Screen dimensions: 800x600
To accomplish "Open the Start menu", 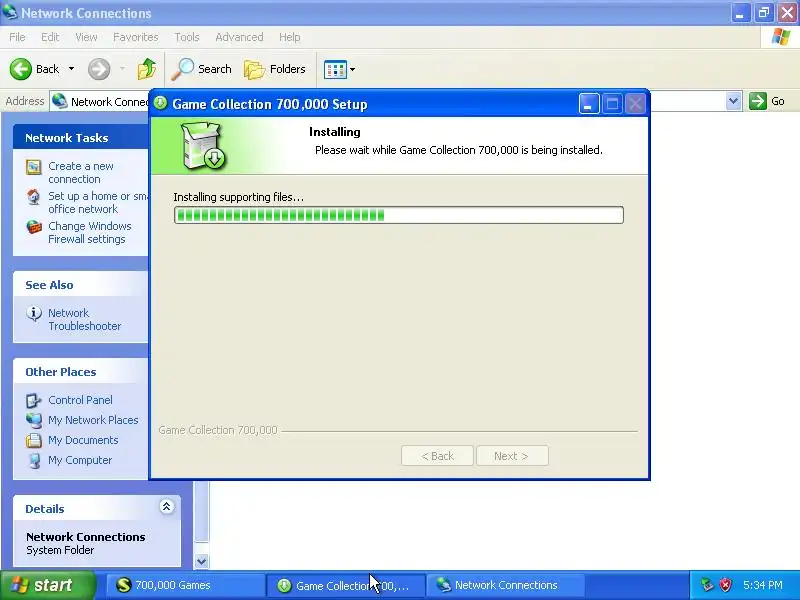I will tap(47, 585).
